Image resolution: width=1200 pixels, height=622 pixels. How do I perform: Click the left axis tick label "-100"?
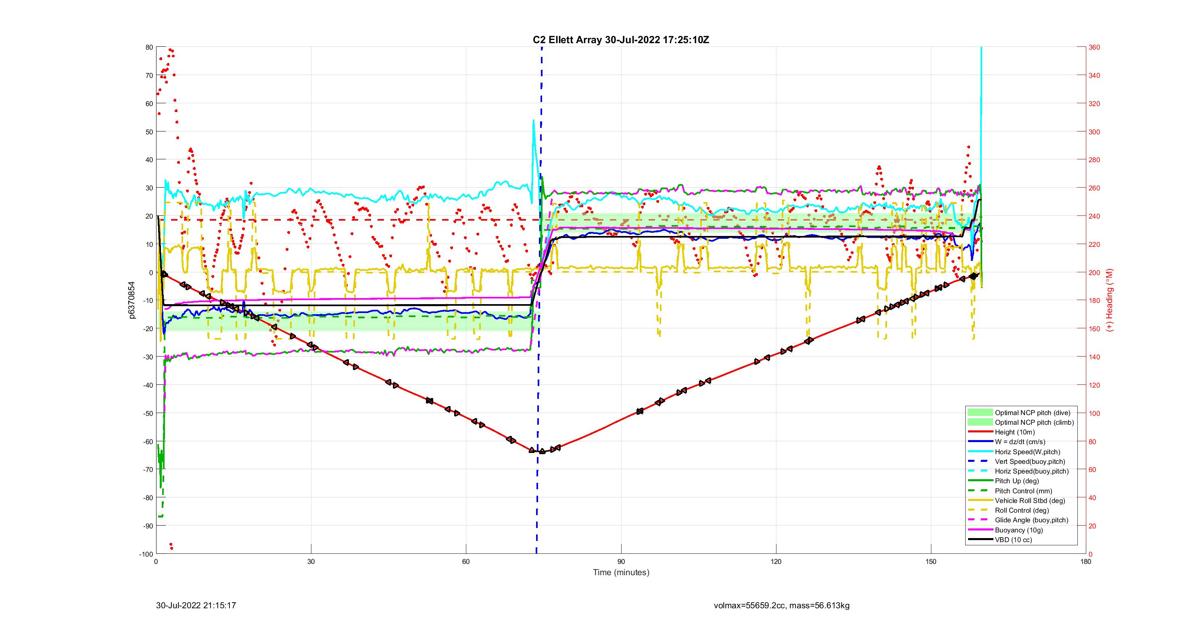[x=144, y=554]
